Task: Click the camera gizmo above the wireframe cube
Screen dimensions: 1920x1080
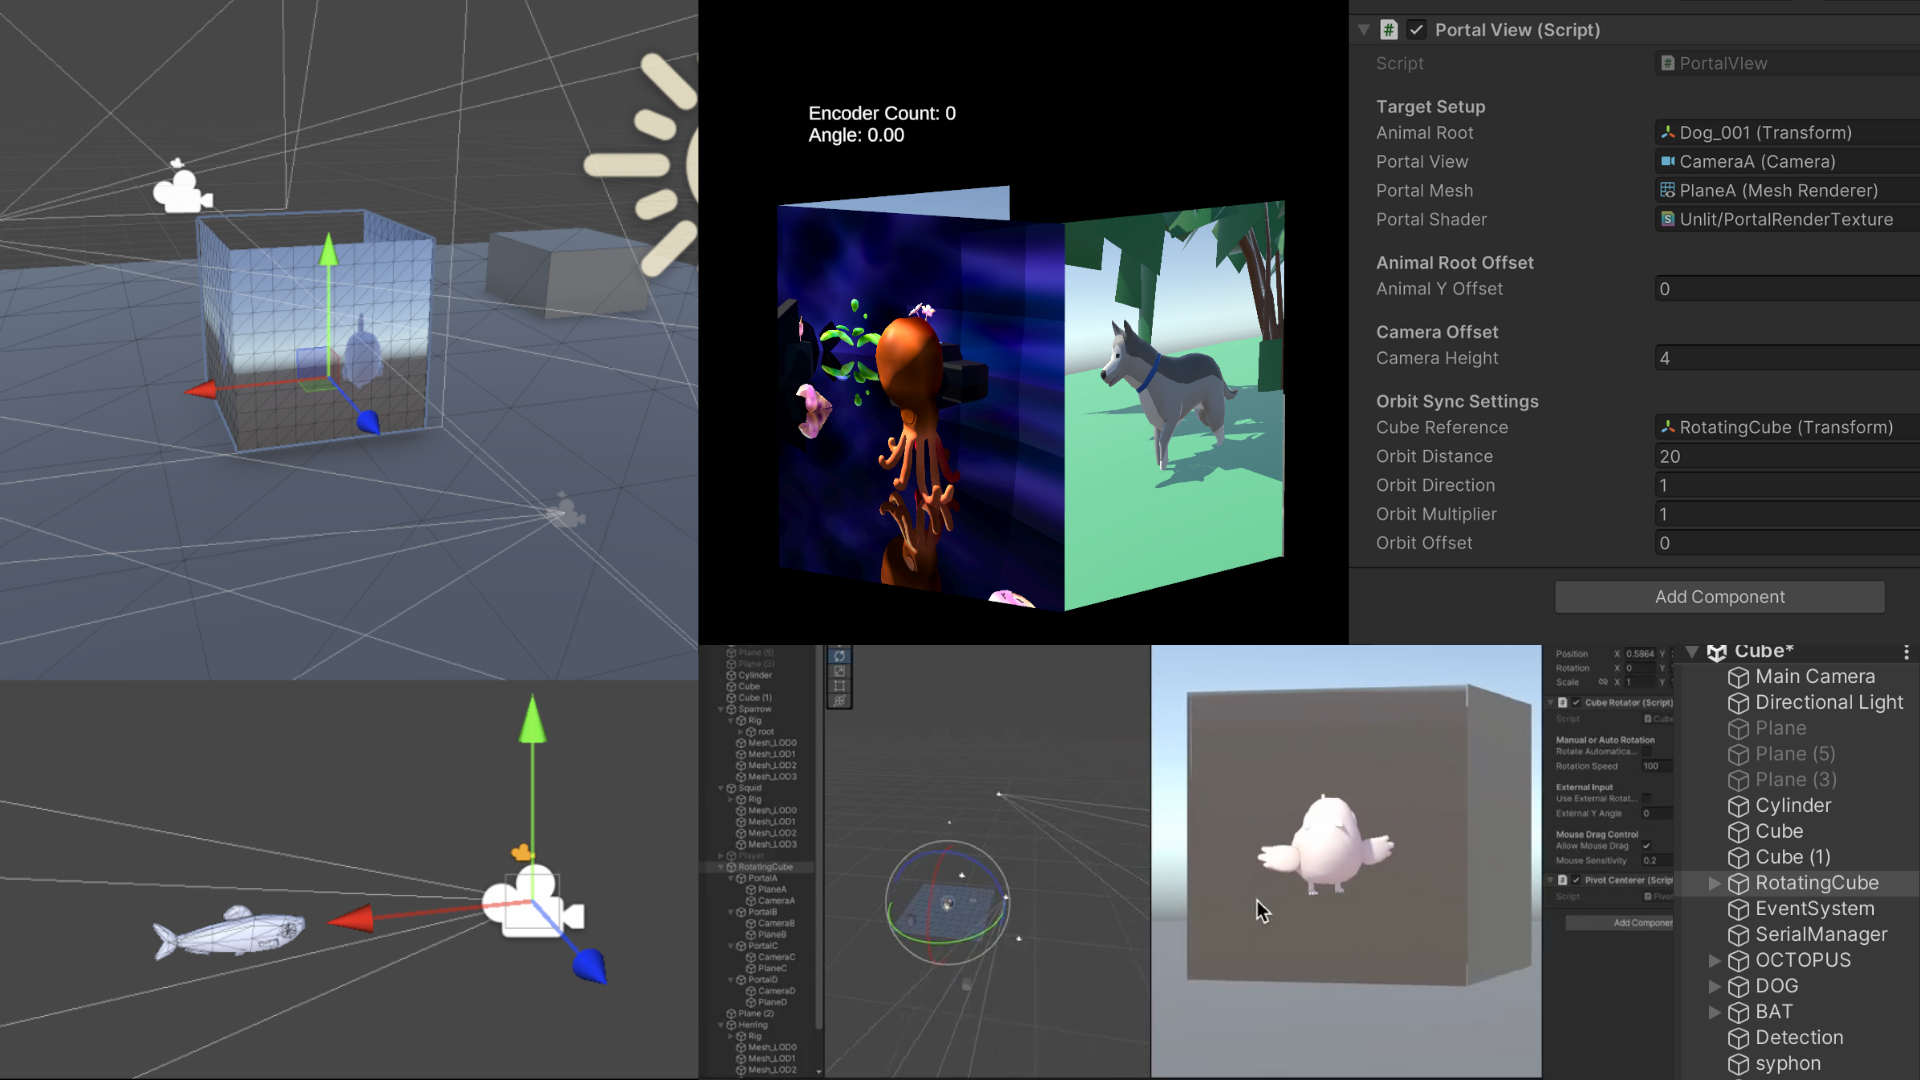Action: coord(181,189)
